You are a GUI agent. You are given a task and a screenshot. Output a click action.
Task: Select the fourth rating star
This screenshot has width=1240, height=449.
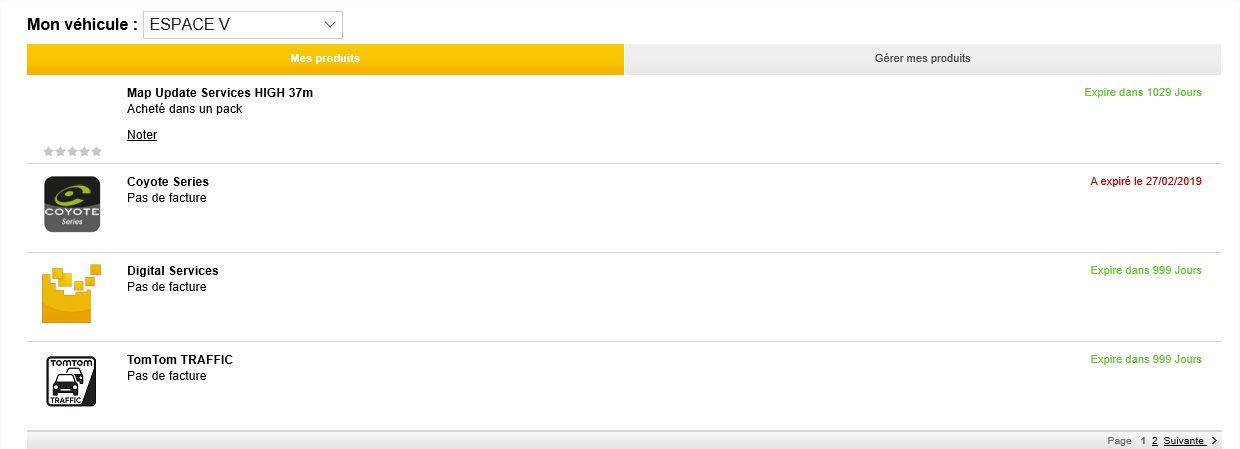[85, 151]
